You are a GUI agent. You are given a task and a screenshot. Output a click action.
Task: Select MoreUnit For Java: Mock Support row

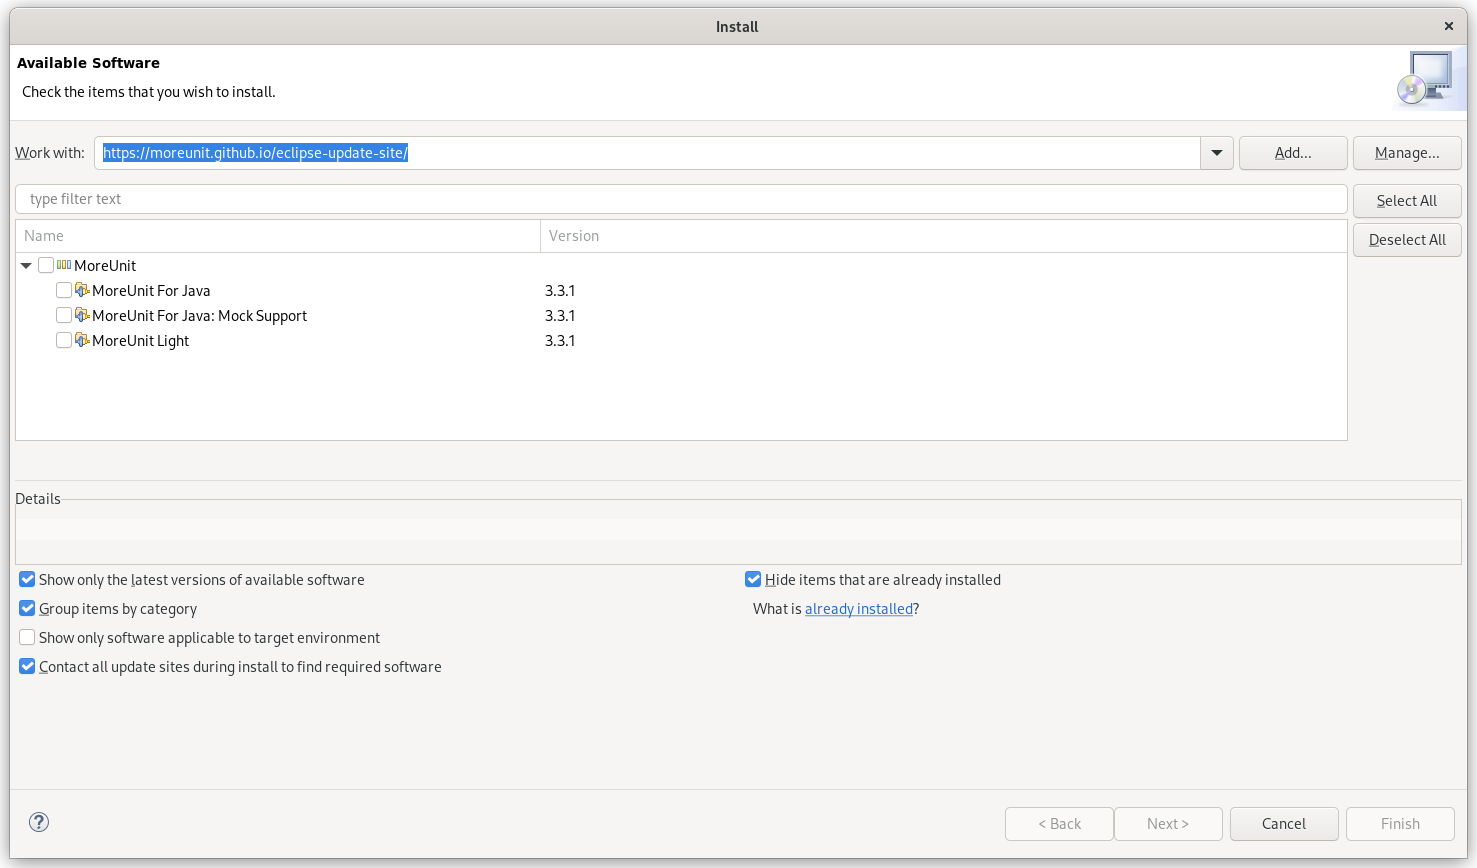pos(681,315)
